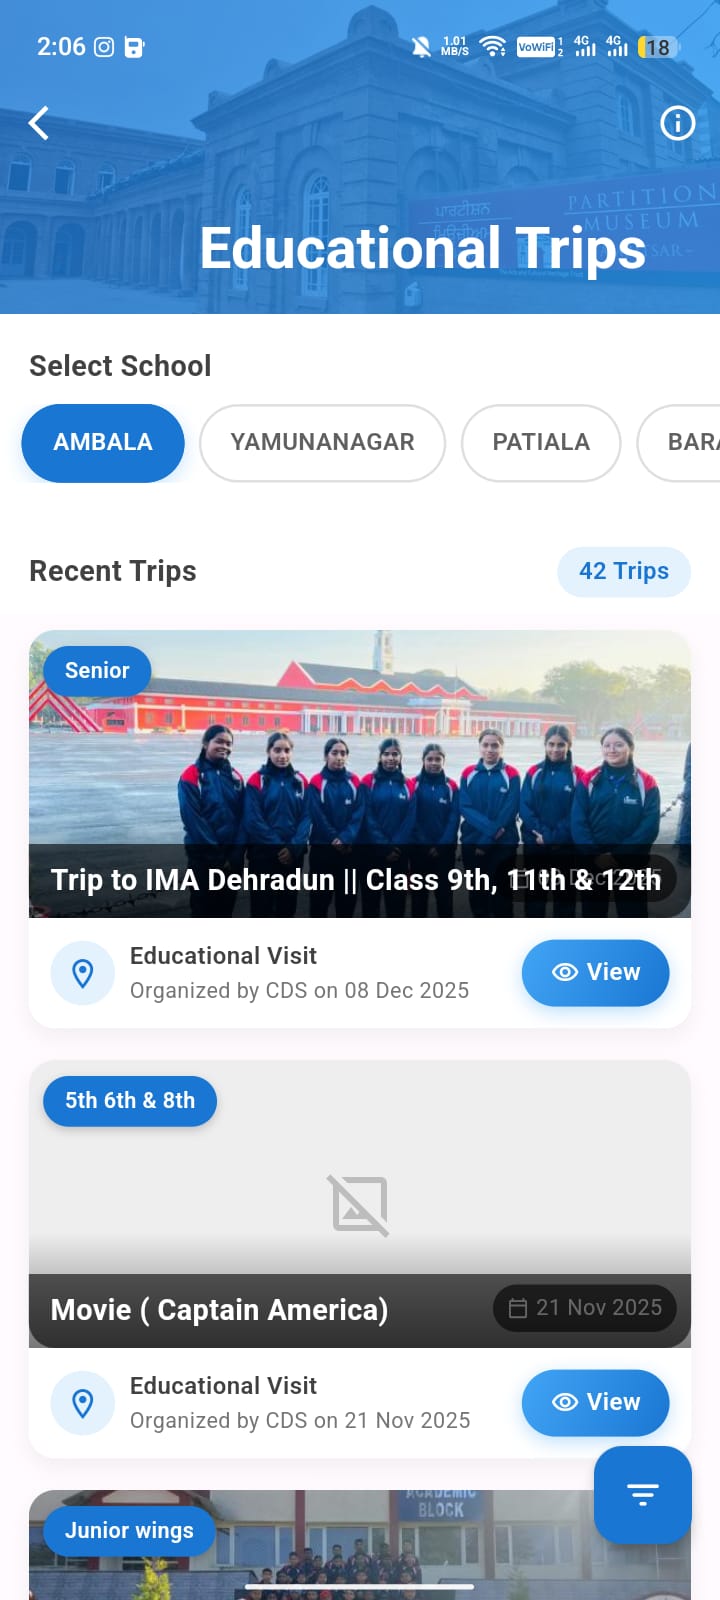Tap the 5th 6th & 8th badge
720x1600 pixels.
(130, 1101)
